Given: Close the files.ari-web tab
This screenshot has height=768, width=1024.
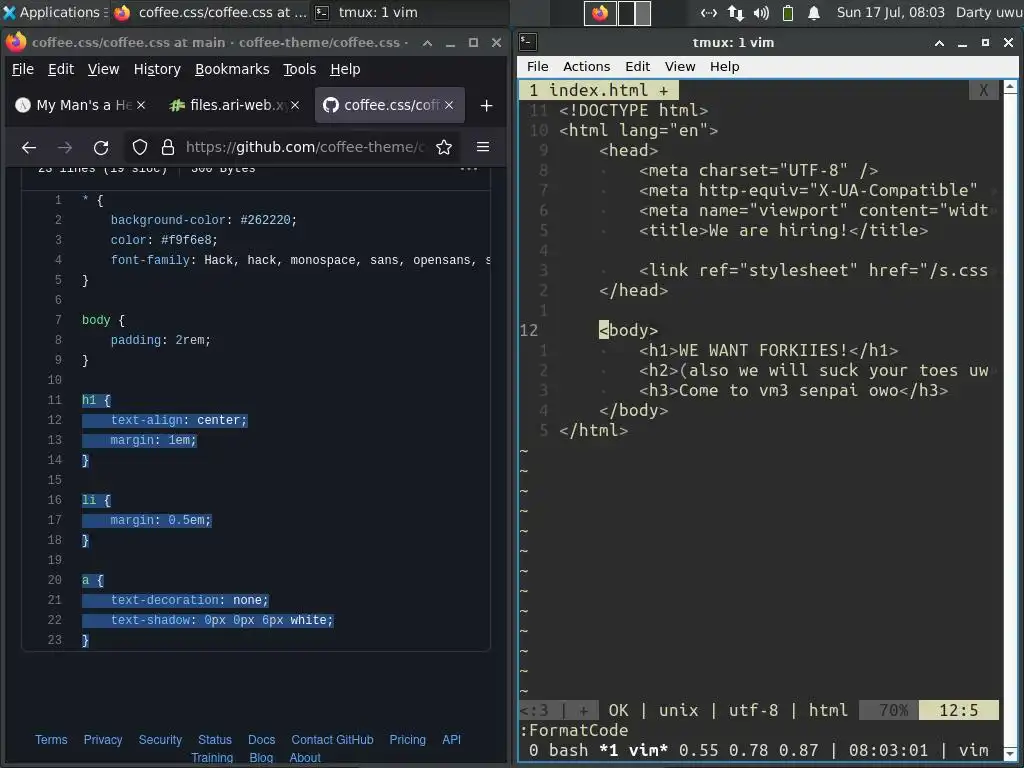Looking at the screenshot, I should pyautogui.click(x=295, y=105).
